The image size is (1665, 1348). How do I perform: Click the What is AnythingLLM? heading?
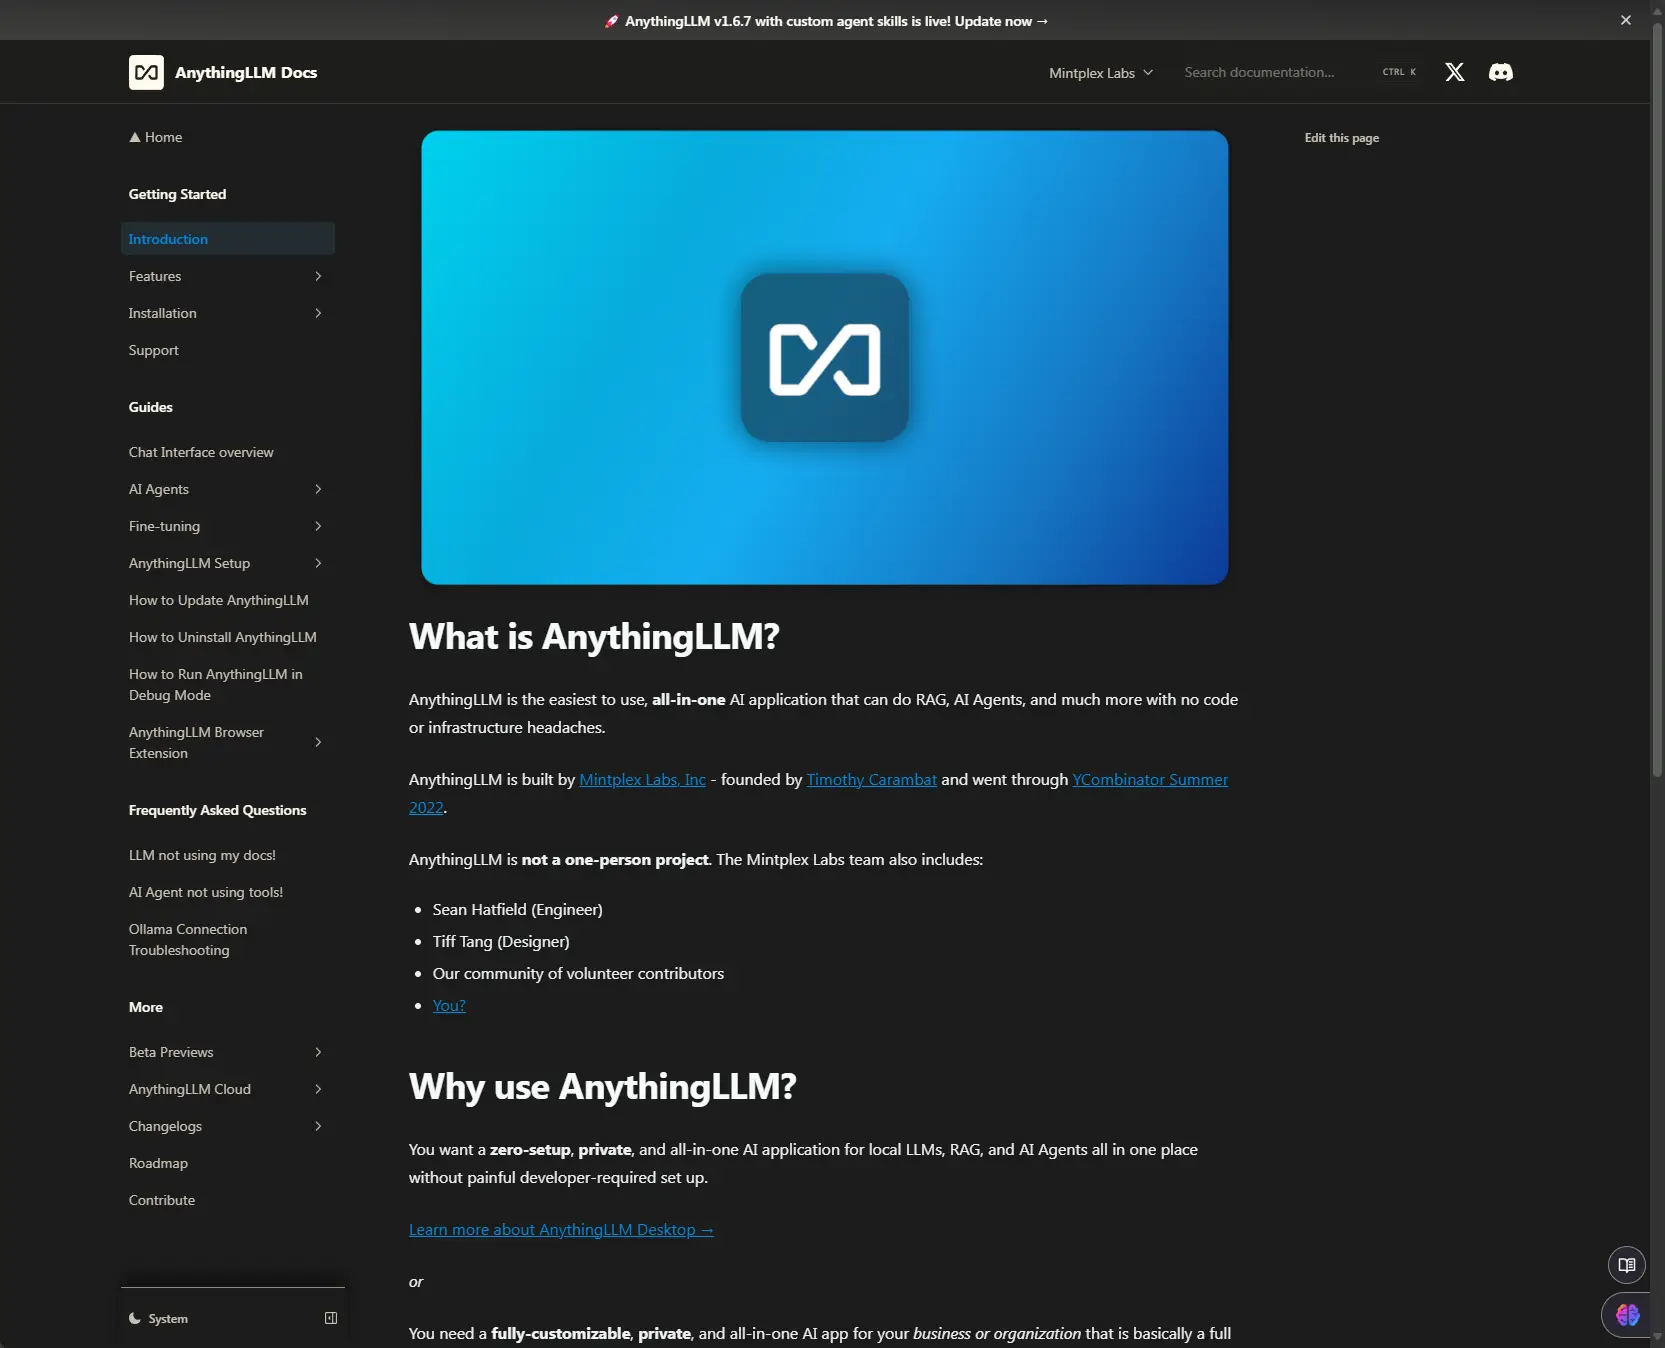(594, 636)
